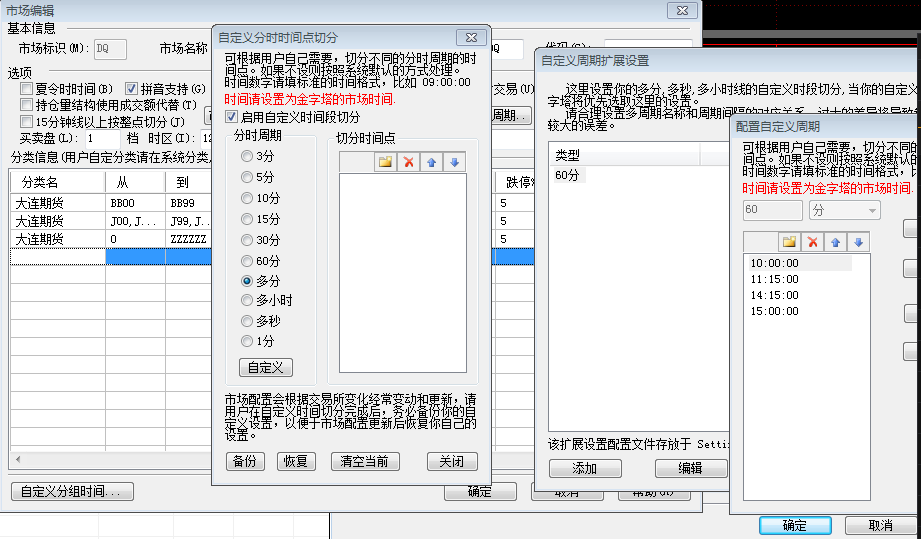The image size is (921, 539).
Task: Select the 多分 radio button
Action: [x=247, y=281]
